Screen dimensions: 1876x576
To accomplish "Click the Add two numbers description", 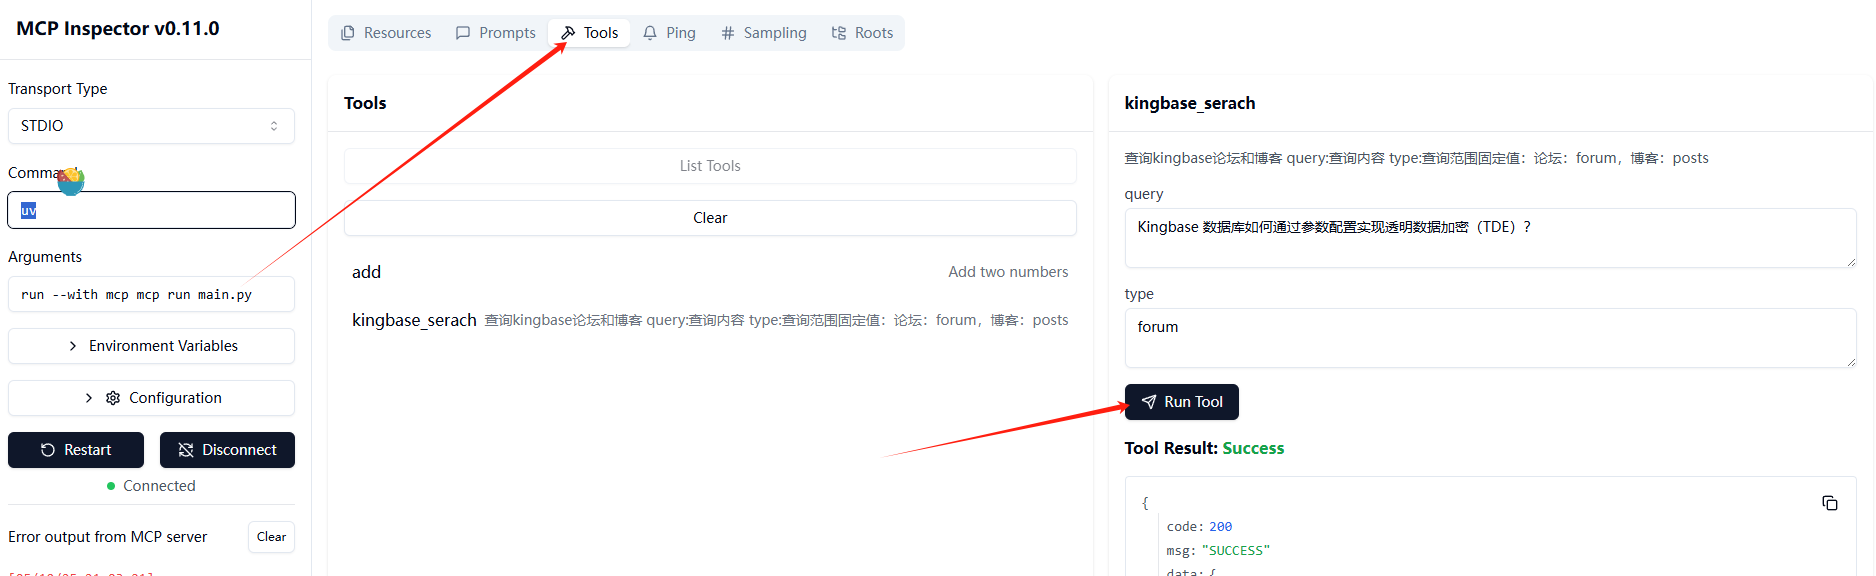I will pos(1008,272).
